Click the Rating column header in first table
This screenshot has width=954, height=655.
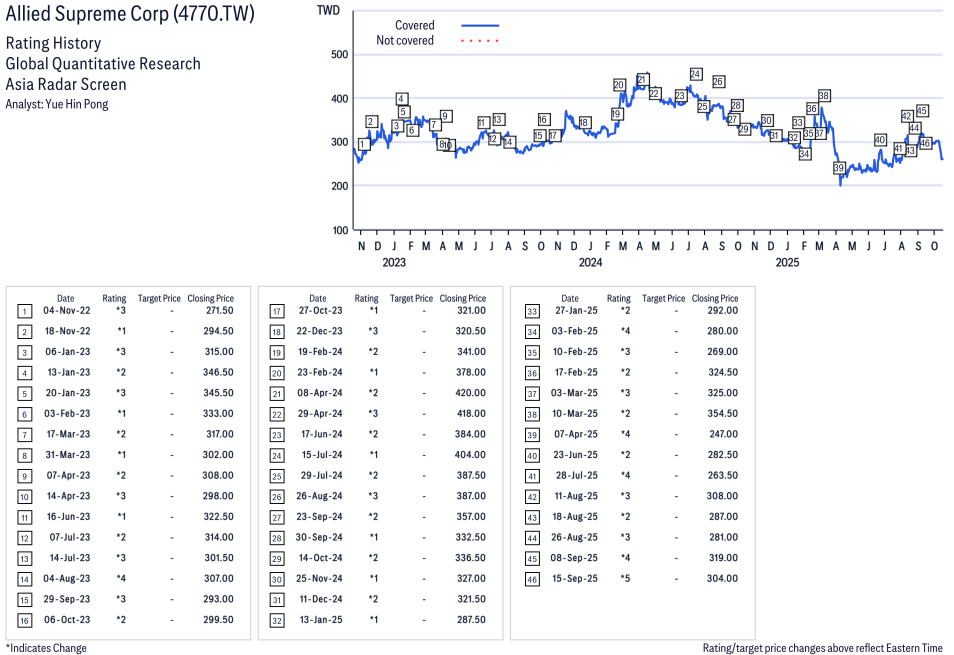[114, 298]
